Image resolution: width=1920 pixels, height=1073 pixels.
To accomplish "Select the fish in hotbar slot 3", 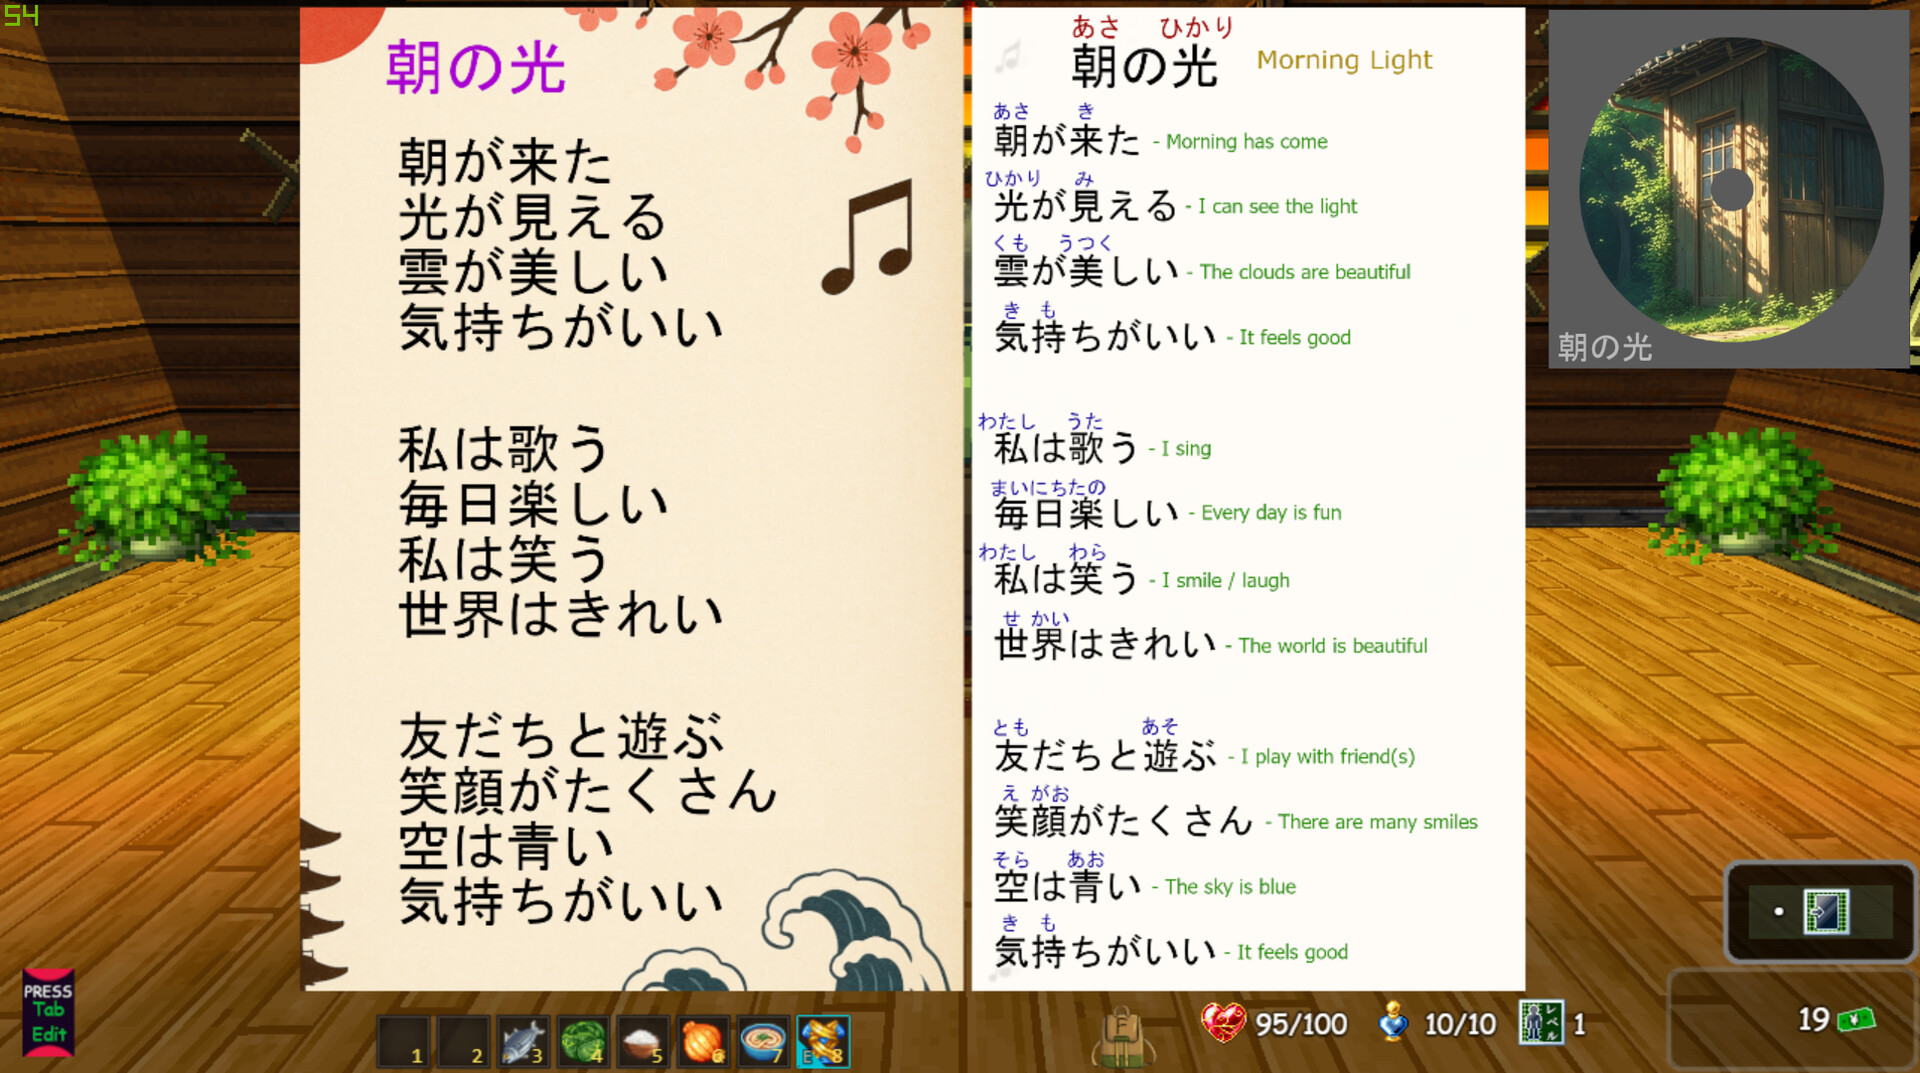I will [x=523, y=1040].
